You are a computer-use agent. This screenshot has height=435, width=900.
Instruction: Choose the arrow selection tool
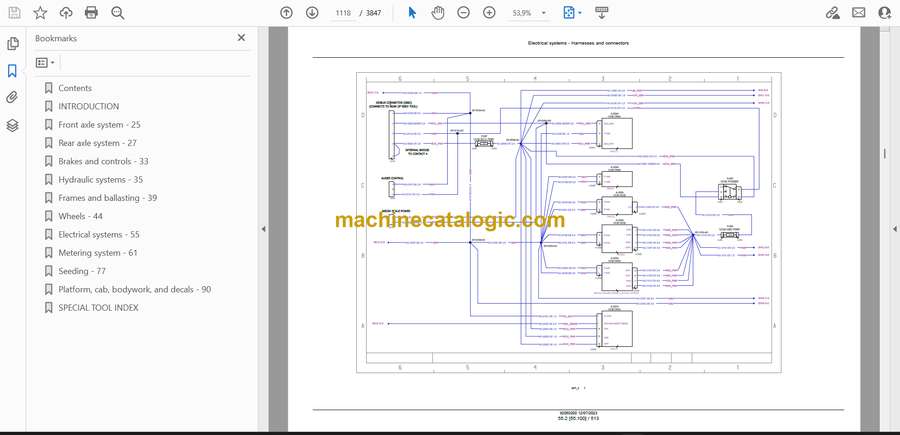pyautogui.click(x=412, y=13)
